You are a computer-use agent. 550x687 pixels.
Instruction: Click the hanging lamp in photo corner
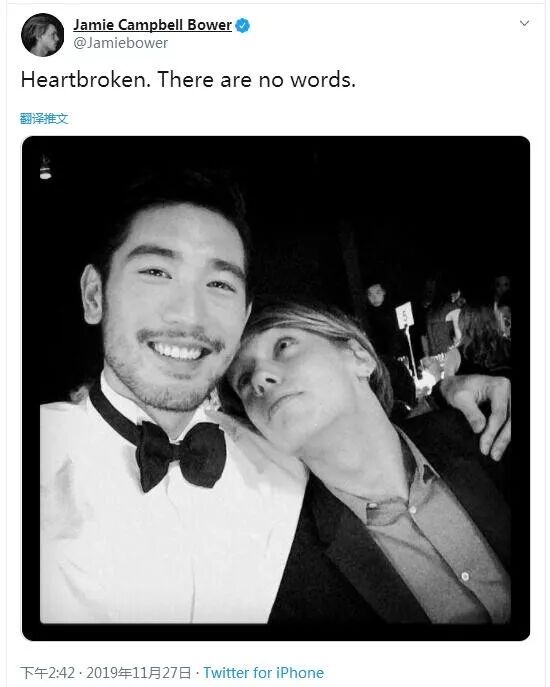[x=45, y=169]
